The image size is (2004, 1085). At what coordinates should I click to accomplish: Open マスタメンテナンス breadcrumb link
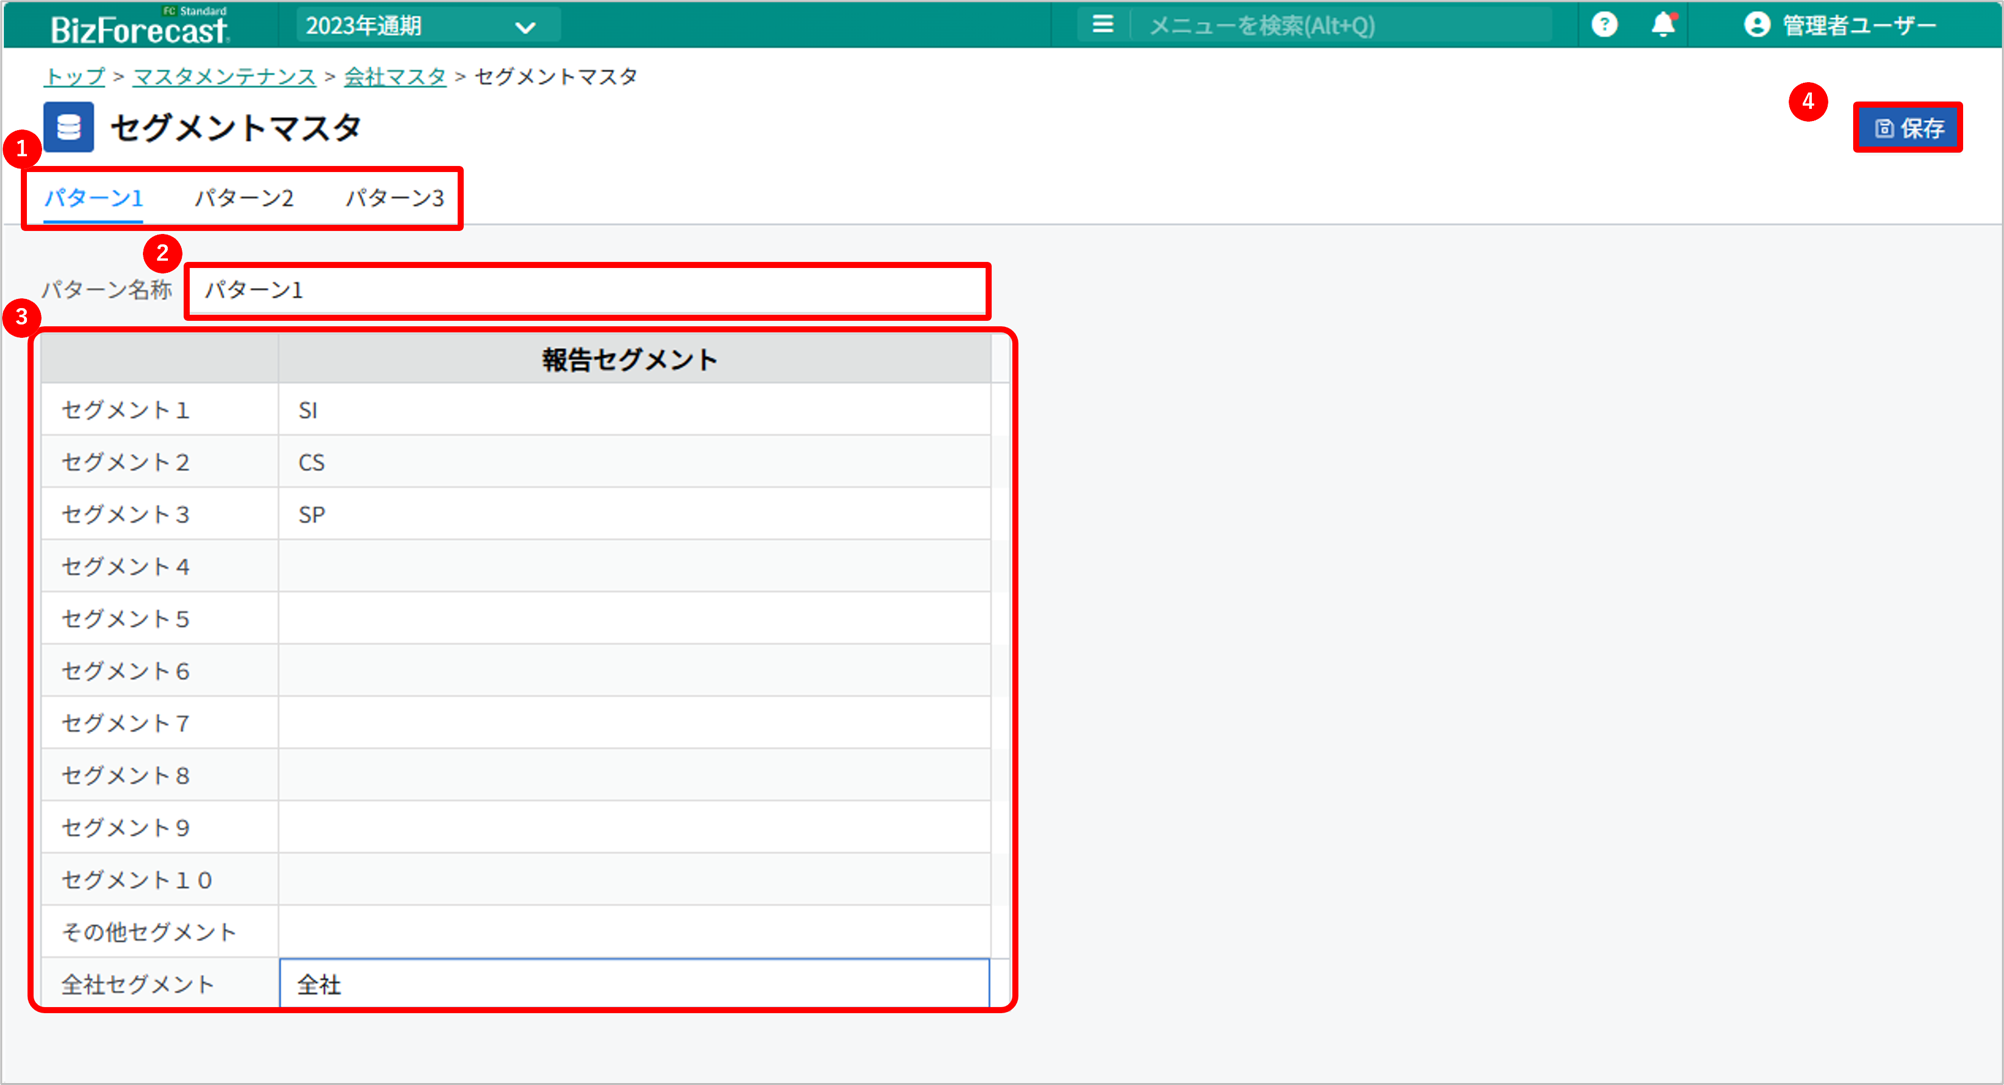coord(224,77)
